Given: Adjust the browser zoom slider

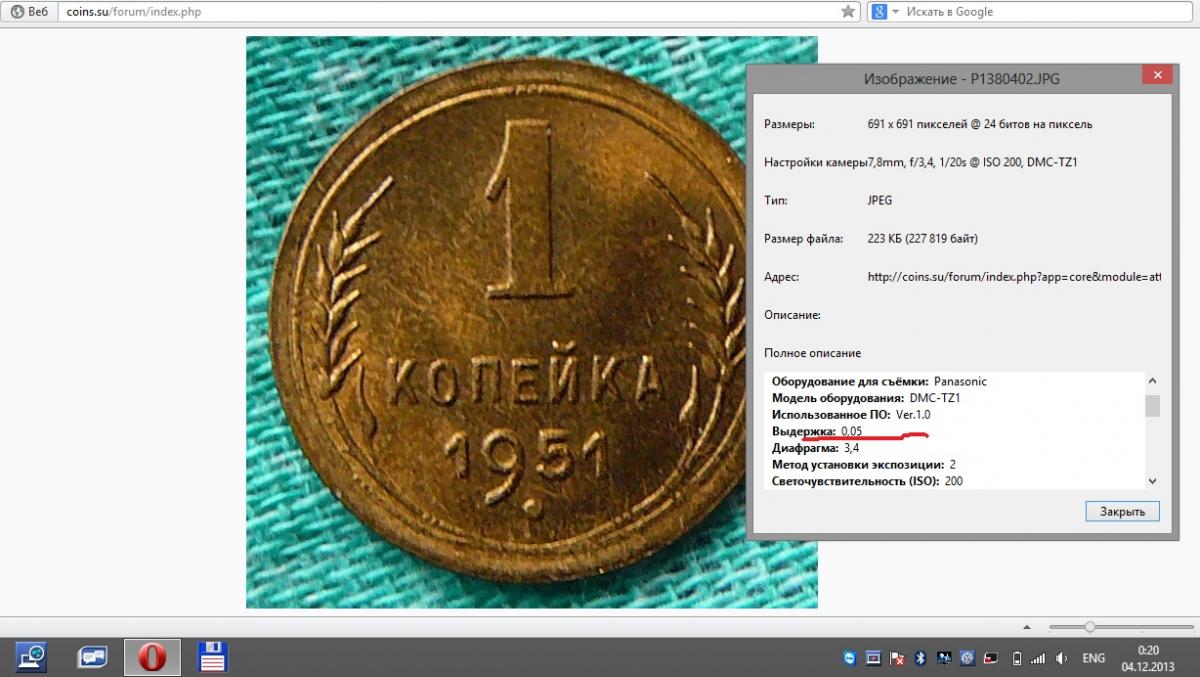Looking at the screenshot, I should click(1090, 627).
